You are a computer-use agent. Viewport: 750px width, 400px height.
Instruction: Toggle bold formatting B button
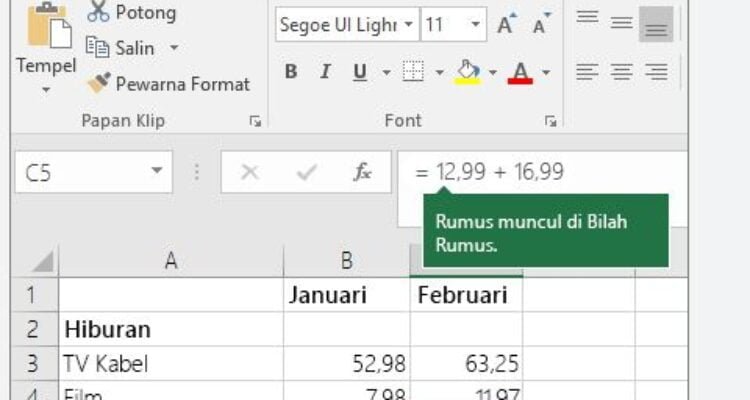click(x=291, y=72)
